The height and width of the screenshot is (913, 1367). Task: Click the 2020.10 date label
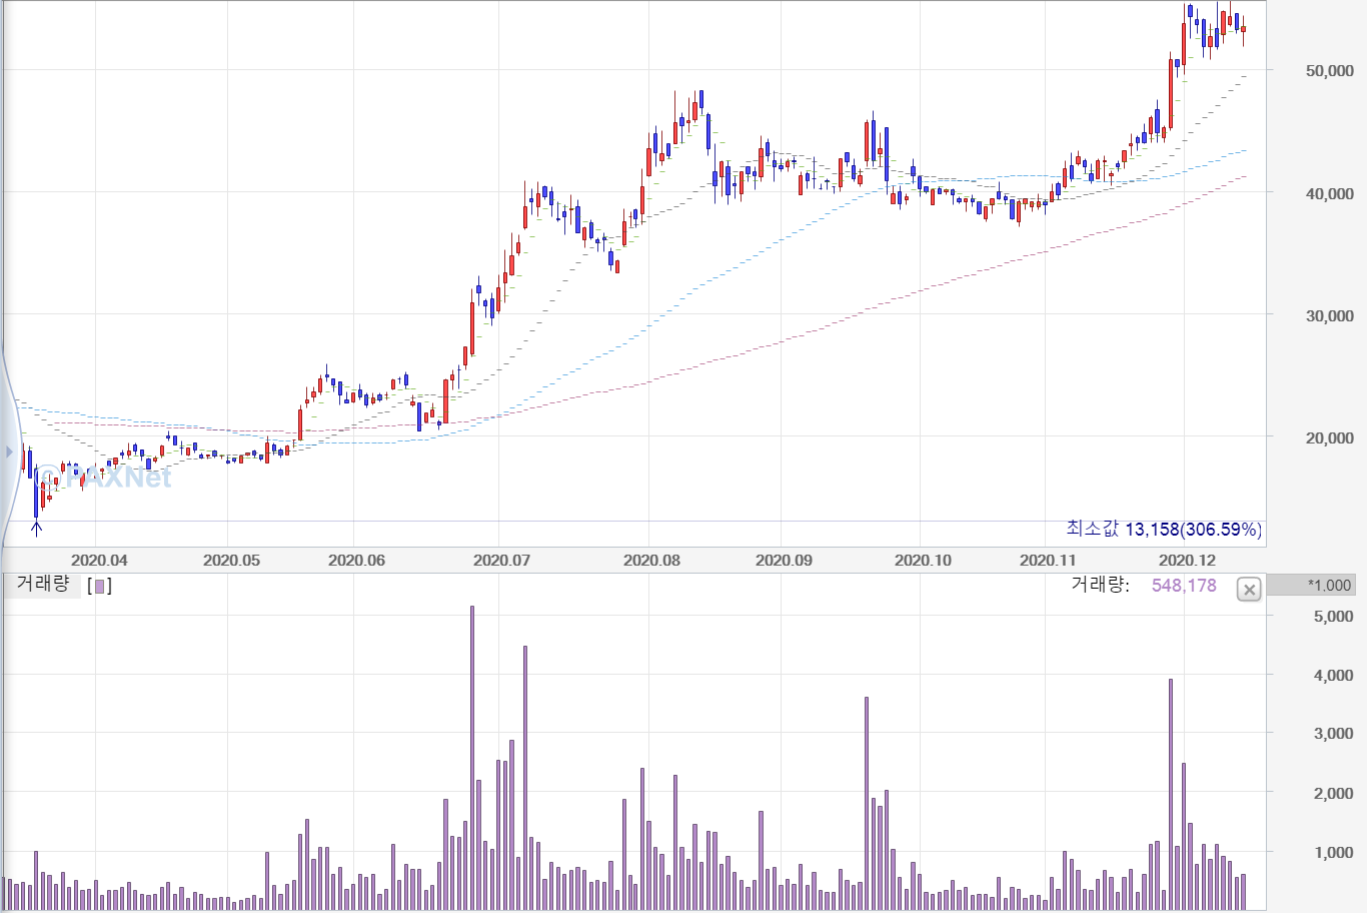point(922,560)
